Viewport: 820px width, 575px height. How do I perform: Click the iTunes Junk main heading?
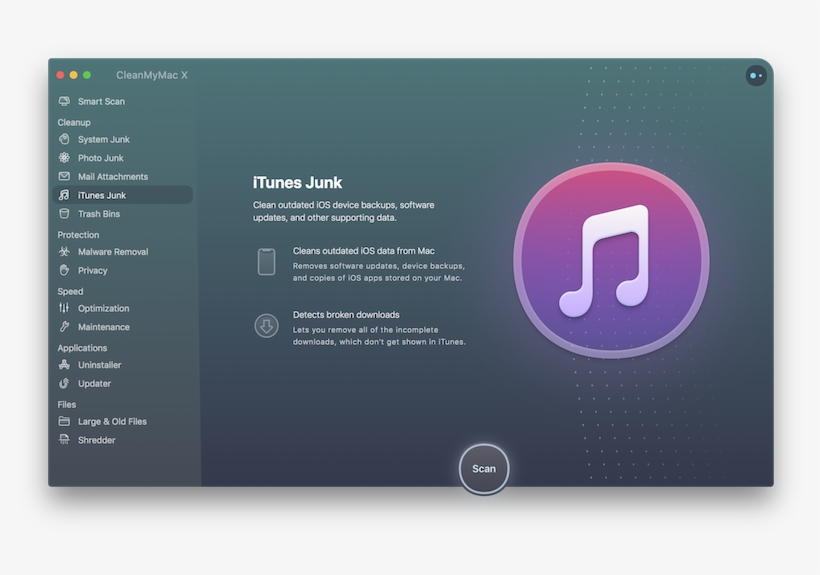[297, 182]
